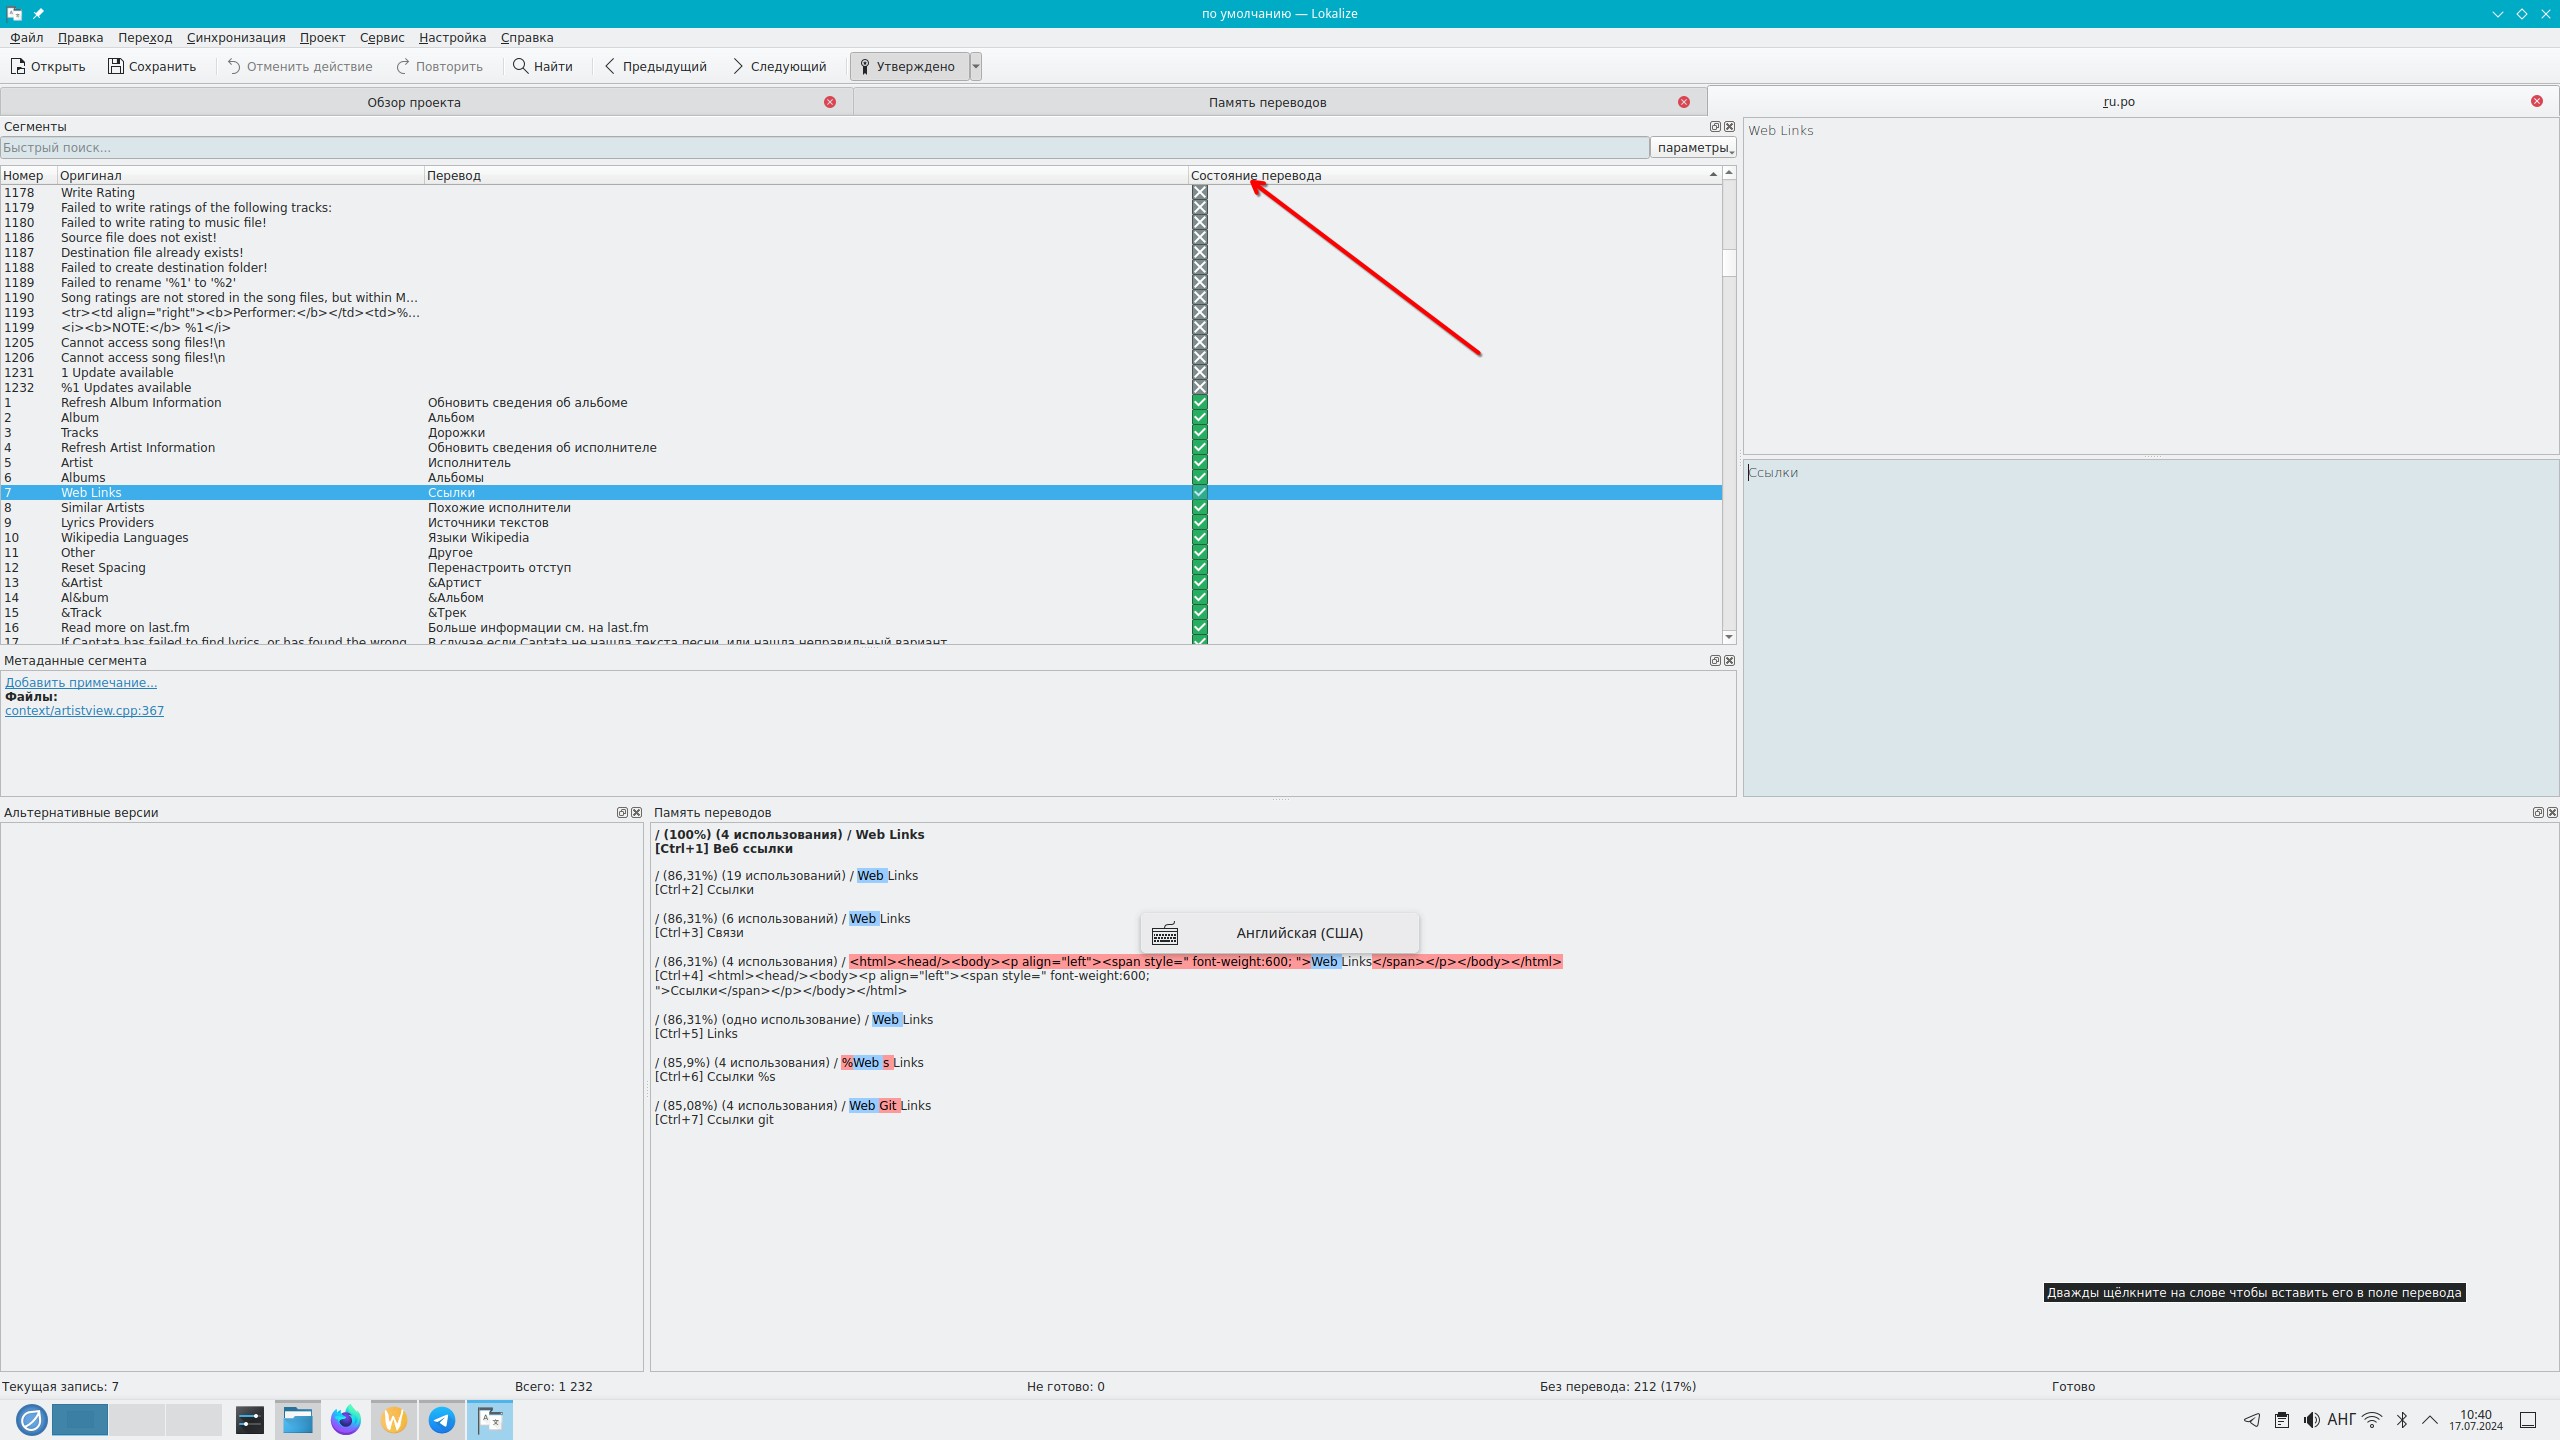Click the Добавить примечание link
The image size is (2560, 1440).
pos(80,682)
